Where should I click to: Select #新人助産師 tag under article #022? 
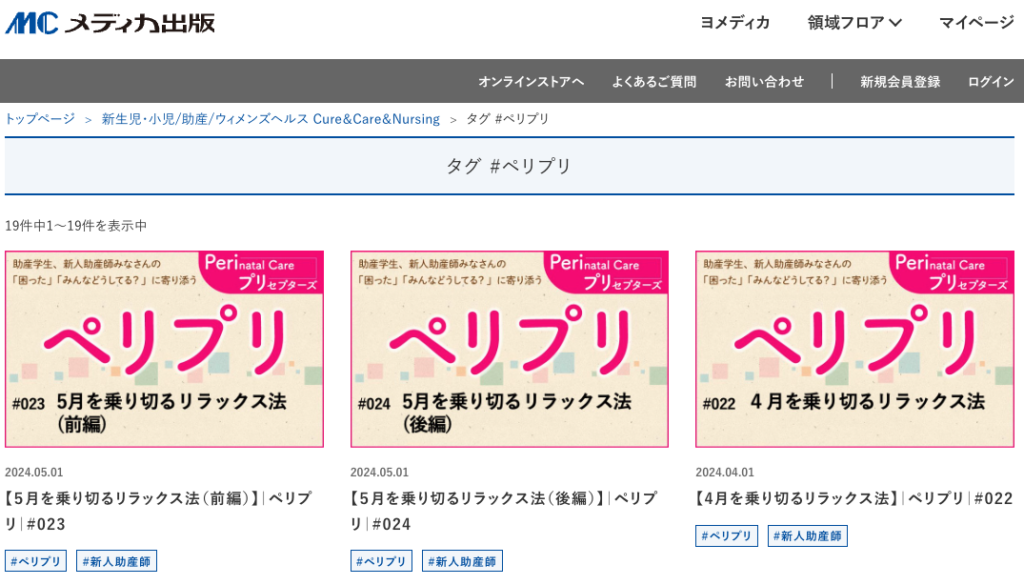808,536
